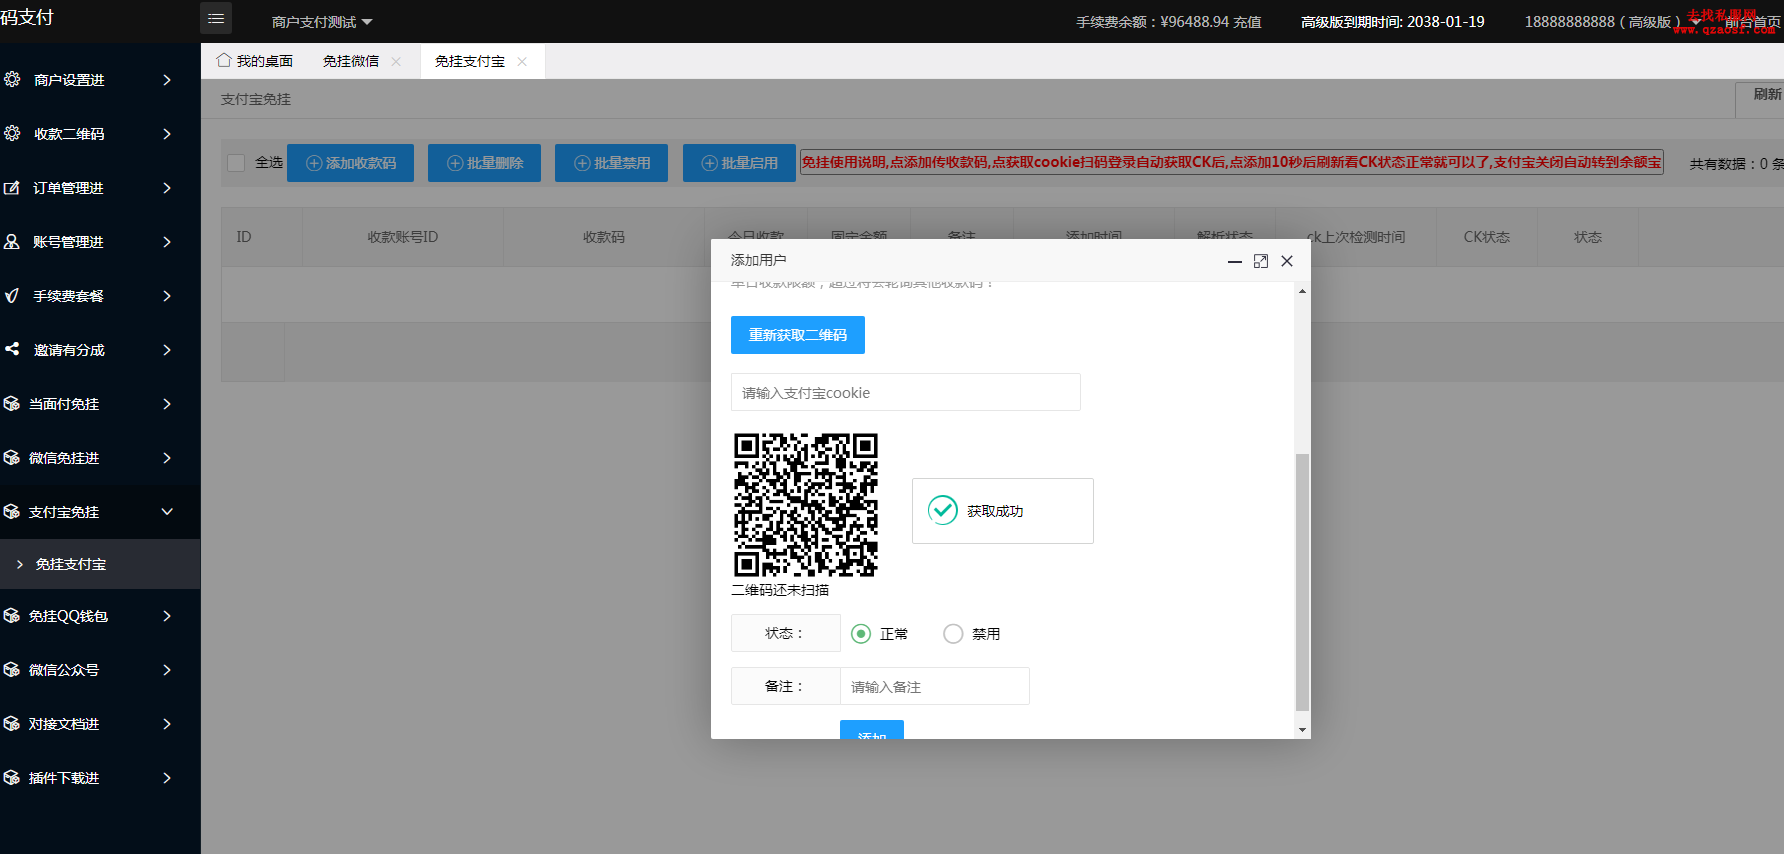Click the vertical scrollbar thumb in 添加用户 dialog
This screenshot has height=854, width=1784.
[x=1302, y=582]
